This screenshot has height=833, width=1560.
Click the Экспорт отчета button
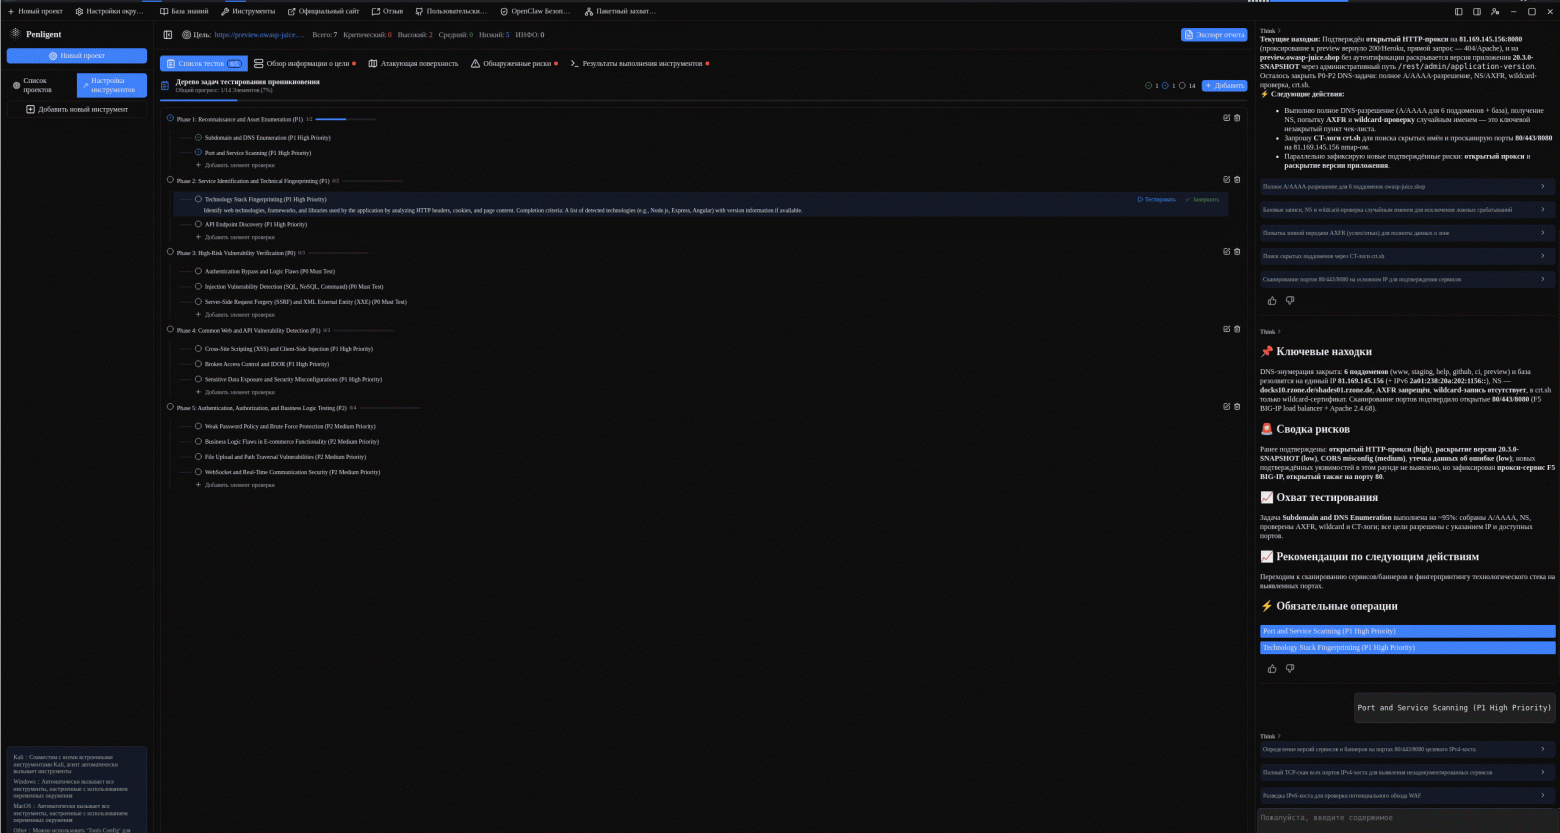(x=1214, y=35)
